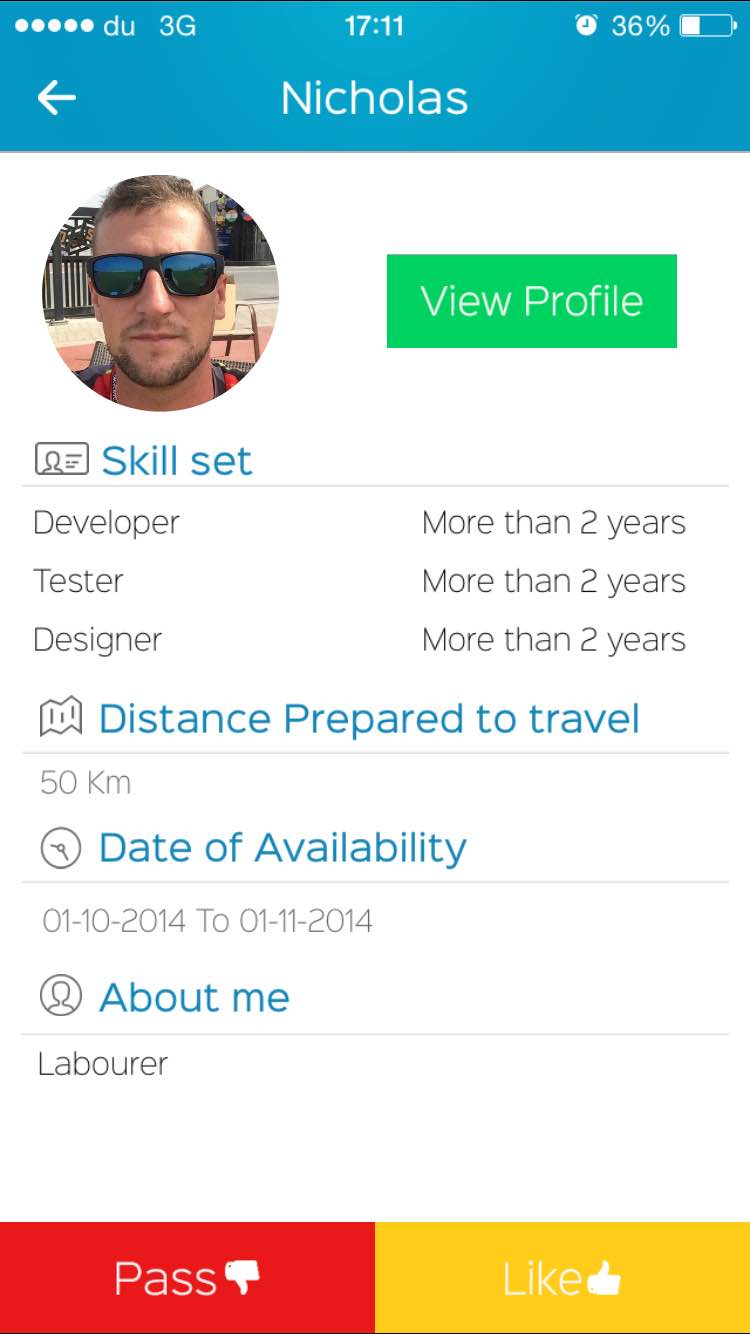Screen dimensions: 750x1334
Task: Tap the alarm clock status icon
Action: [x=586, y=26]
